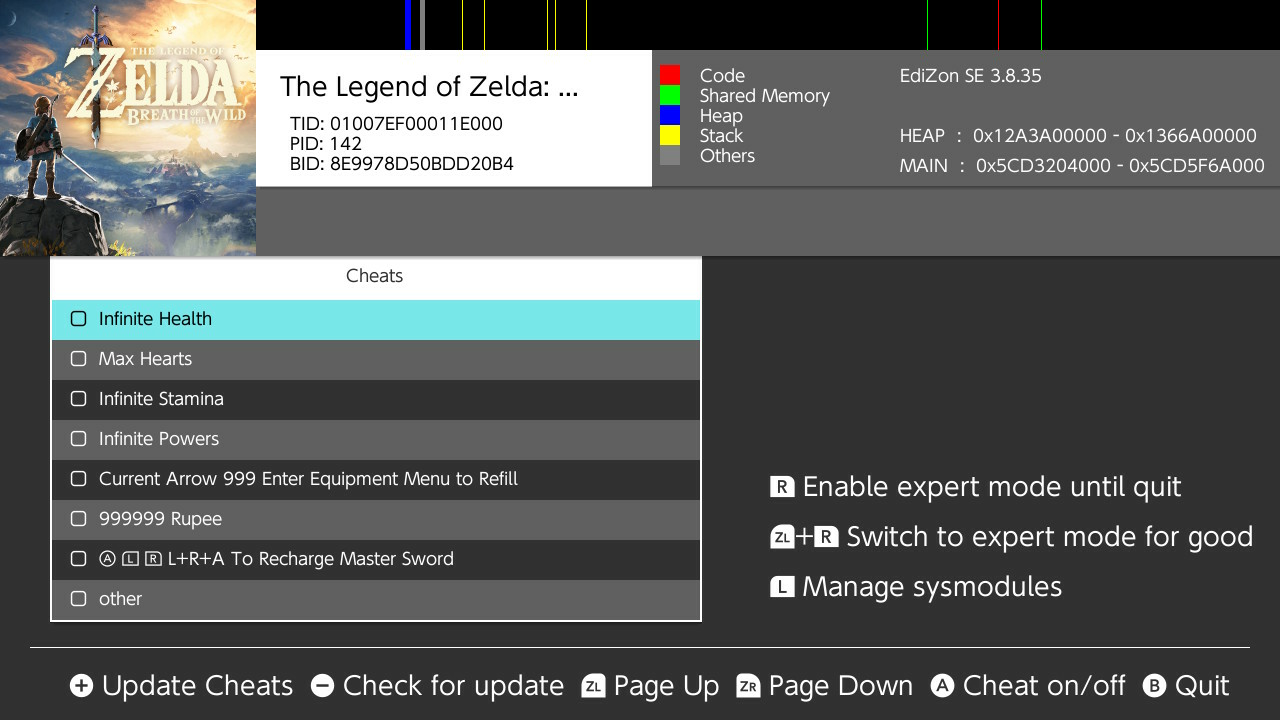
Task: Select the Current Arrow 999 row text
Action: [x=308, y=479]
